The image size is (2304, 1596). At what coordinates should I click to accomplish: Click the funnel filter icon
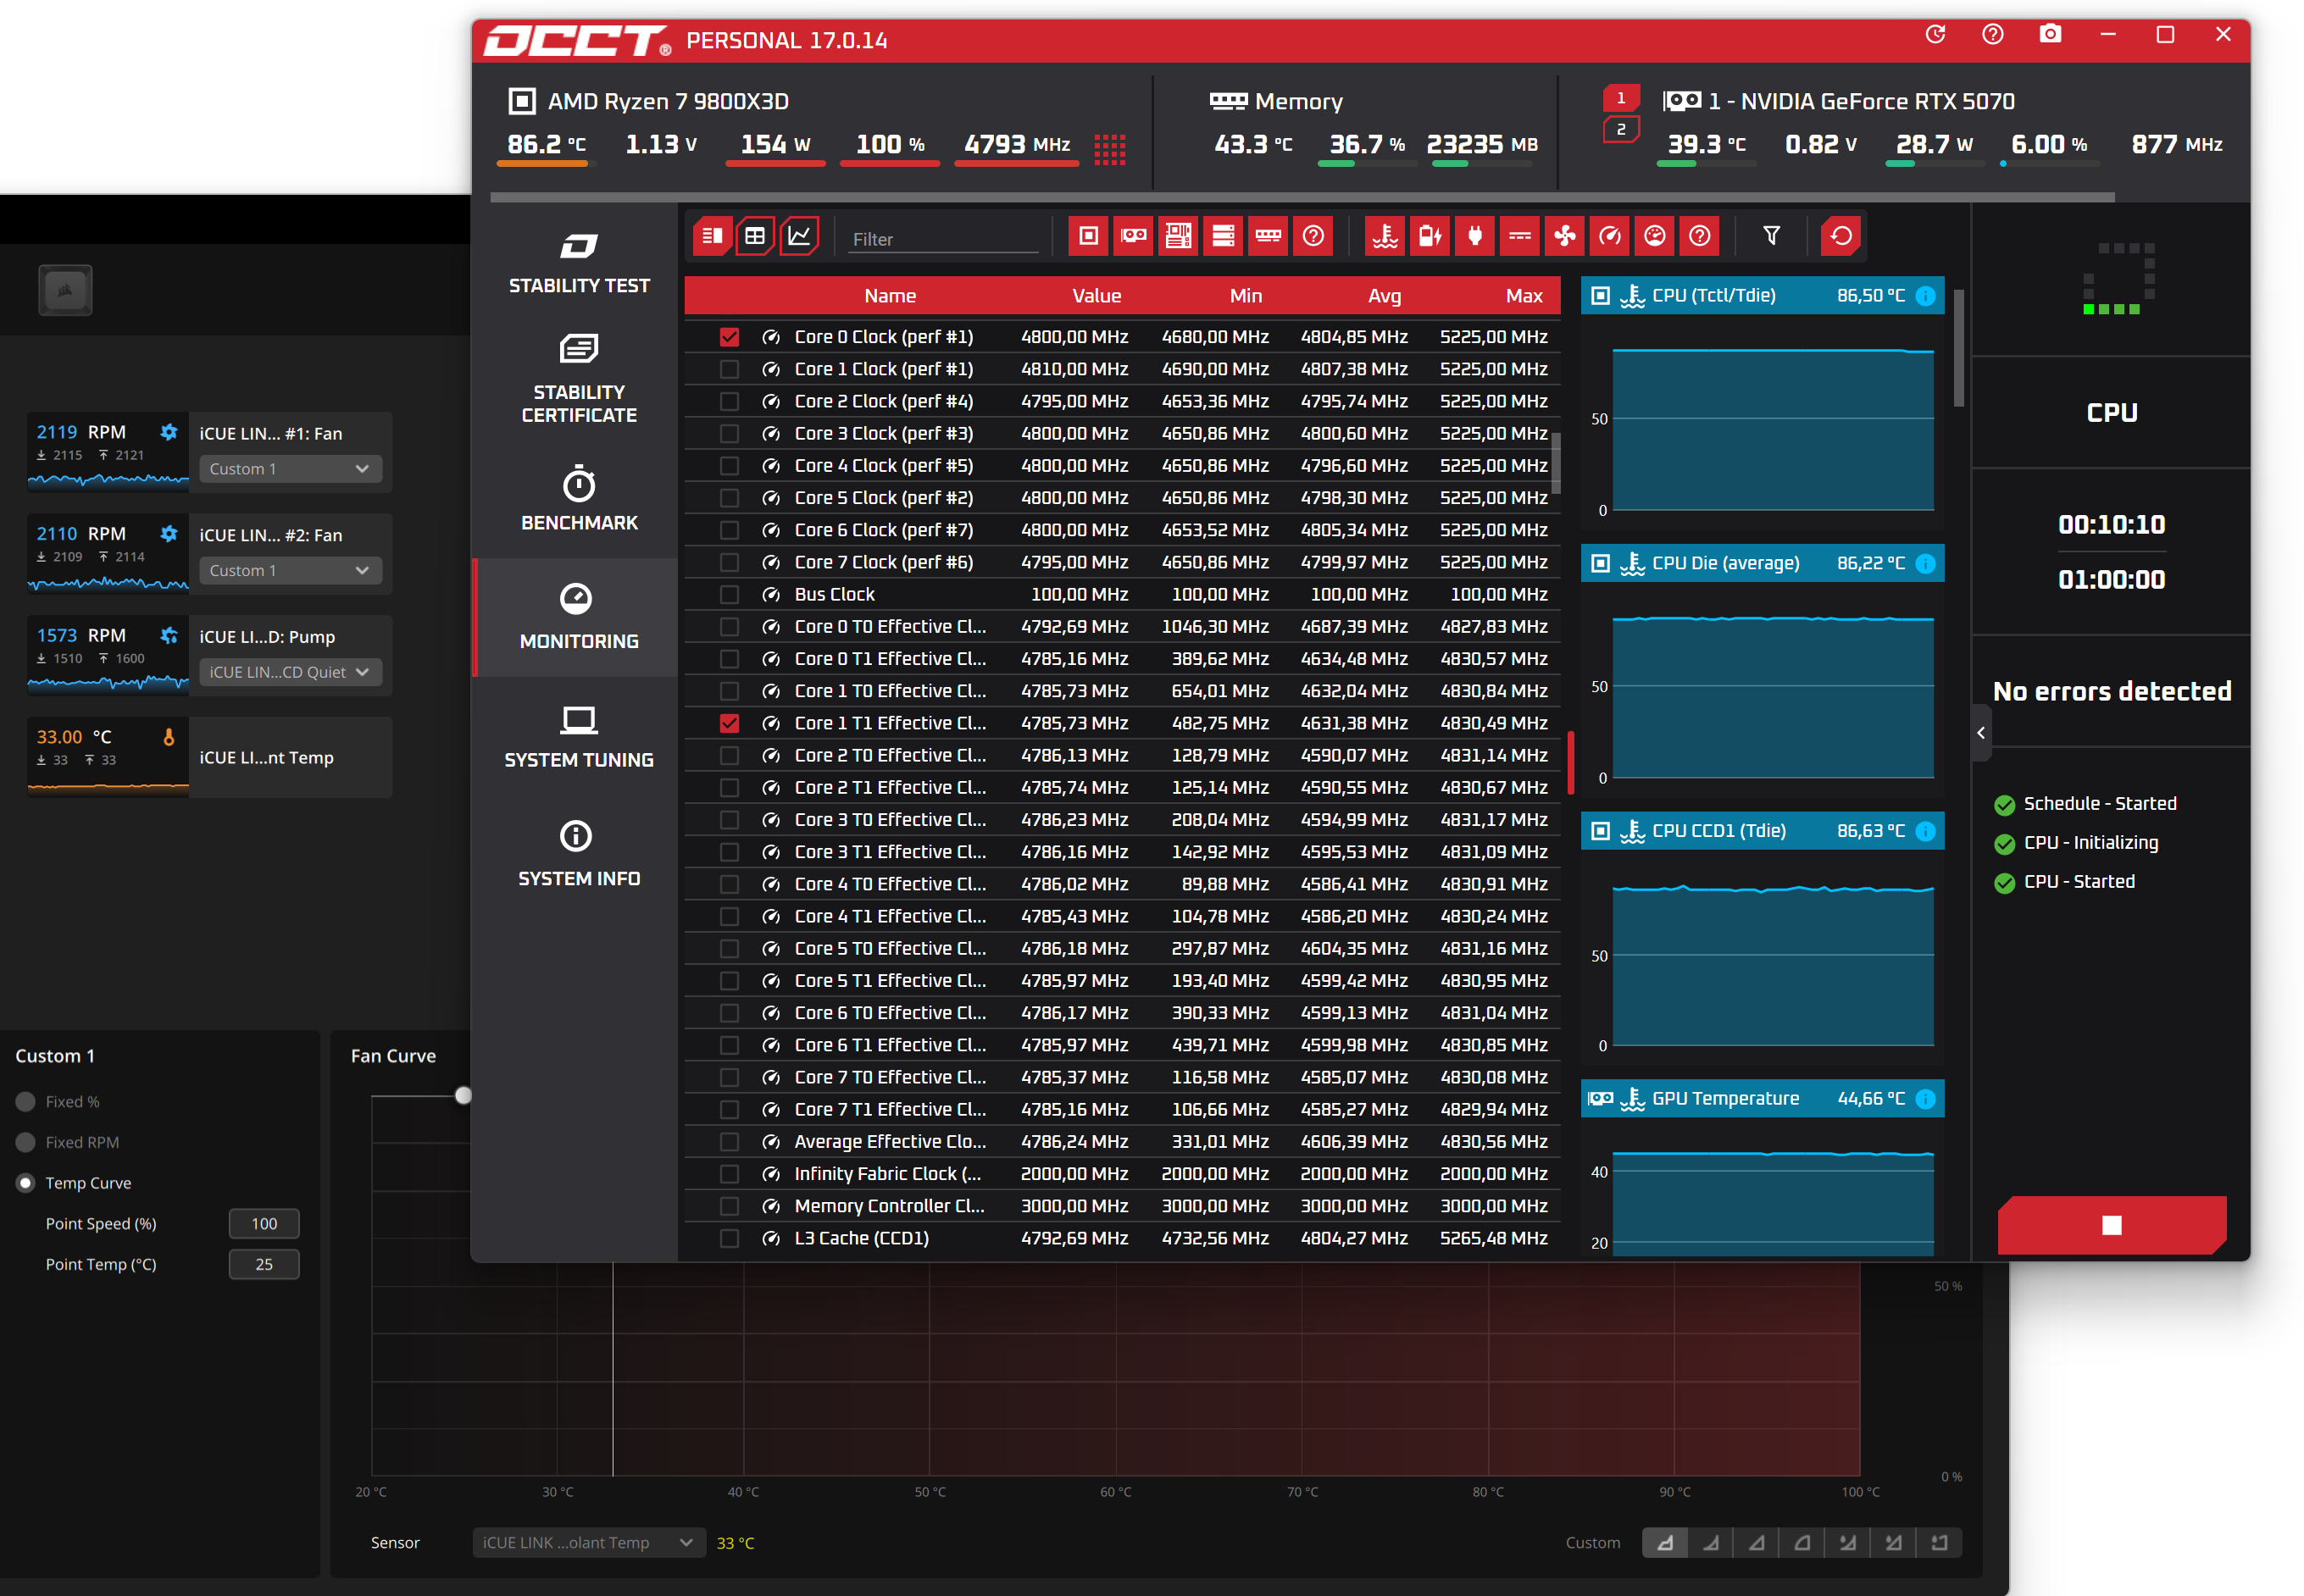1771,236
